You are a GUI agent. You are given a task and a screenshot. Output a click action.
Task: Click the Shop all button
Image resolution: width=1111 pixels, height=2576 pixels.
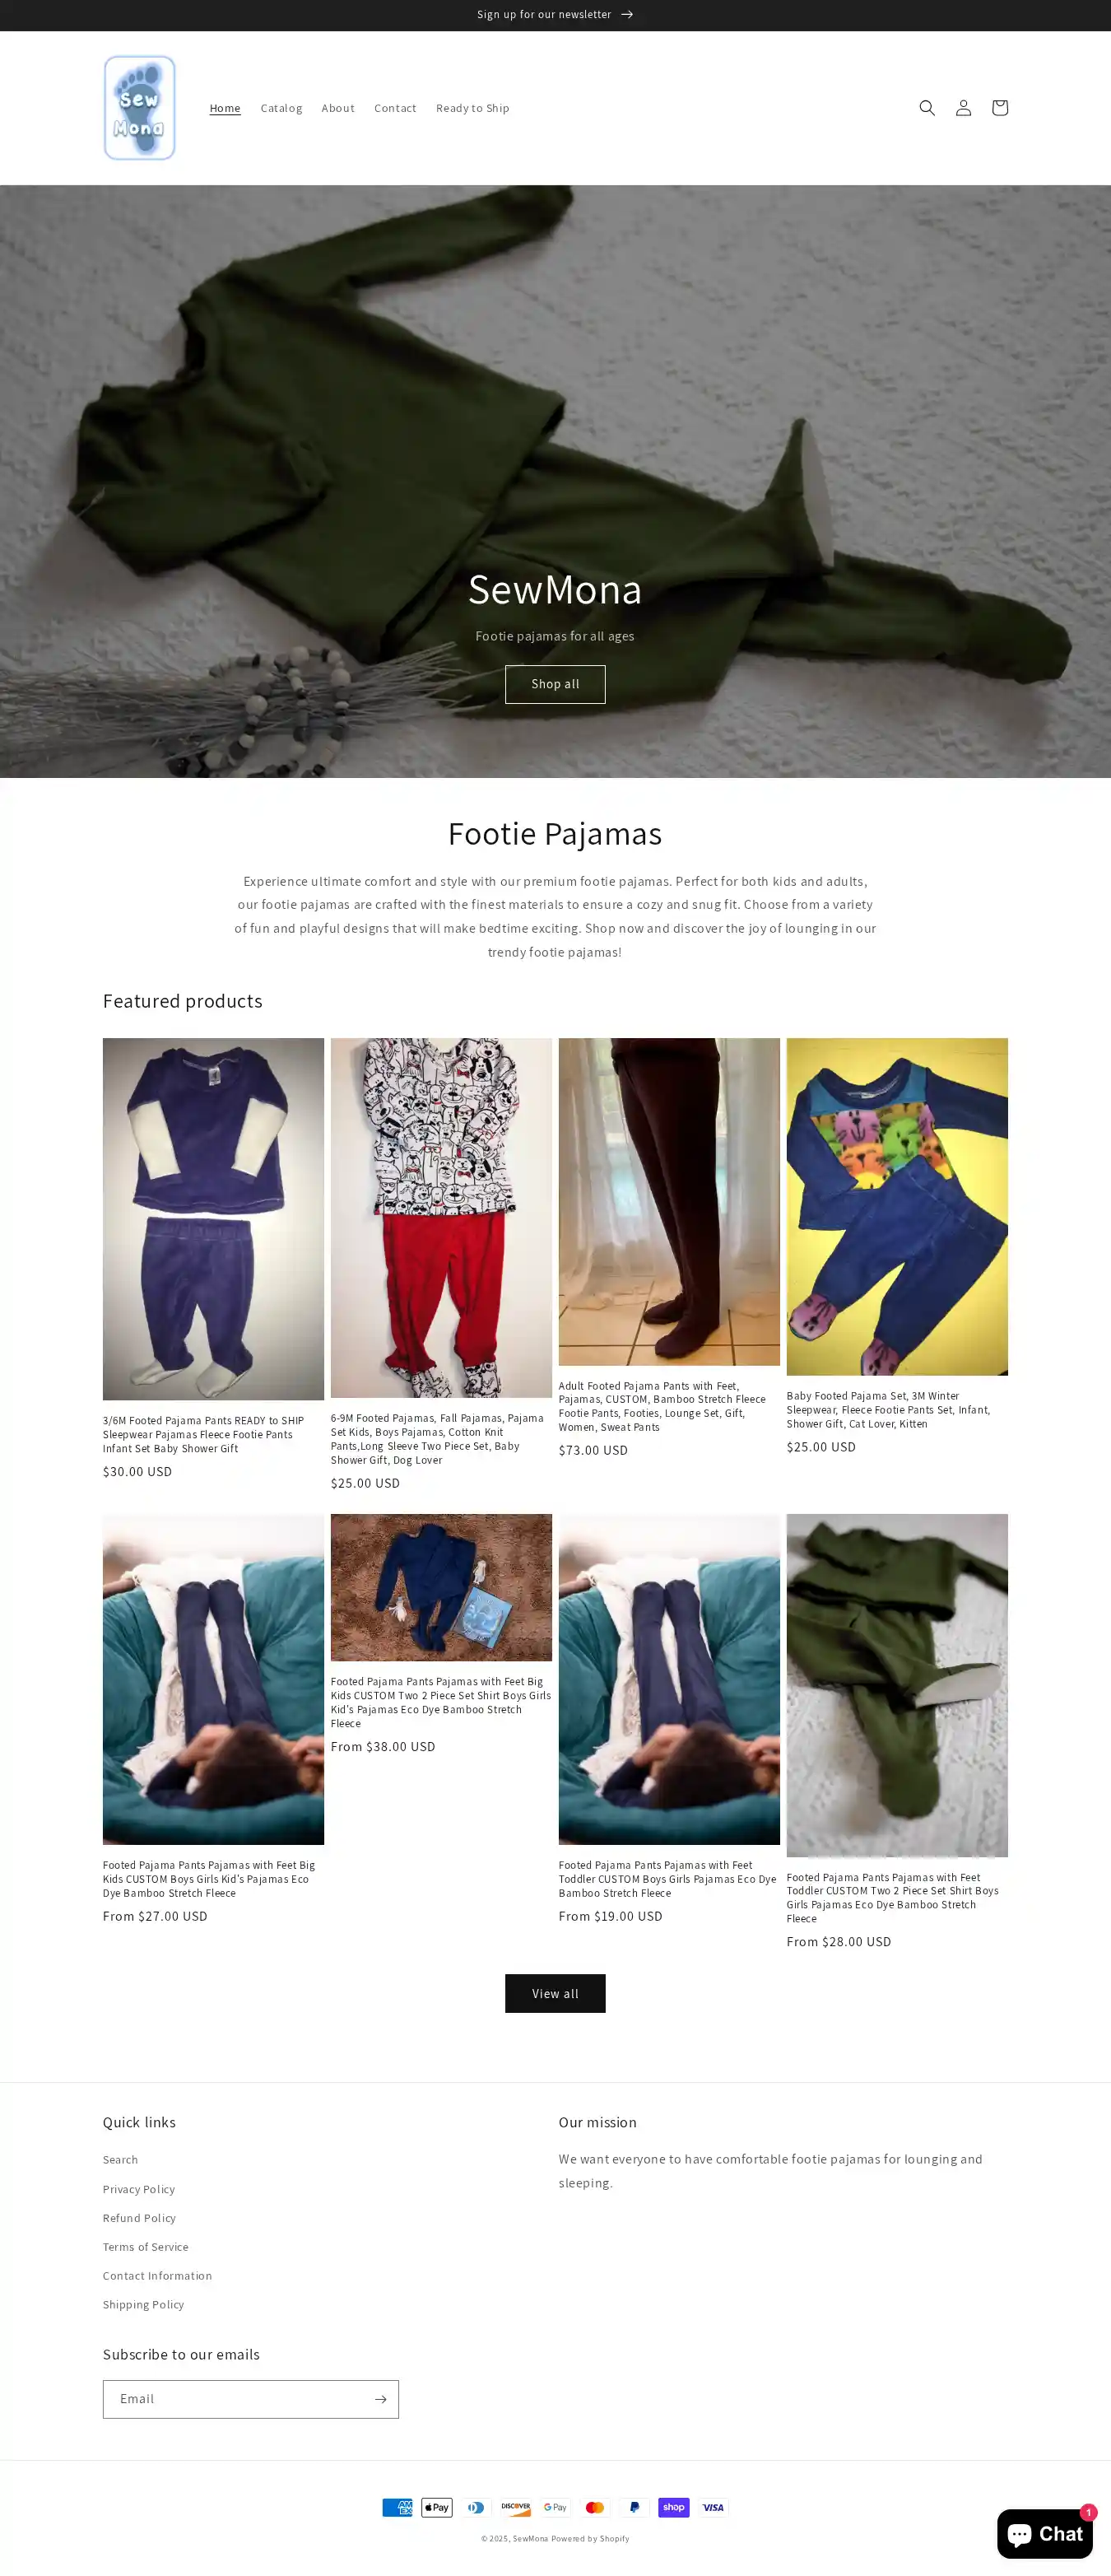[555, 684]
